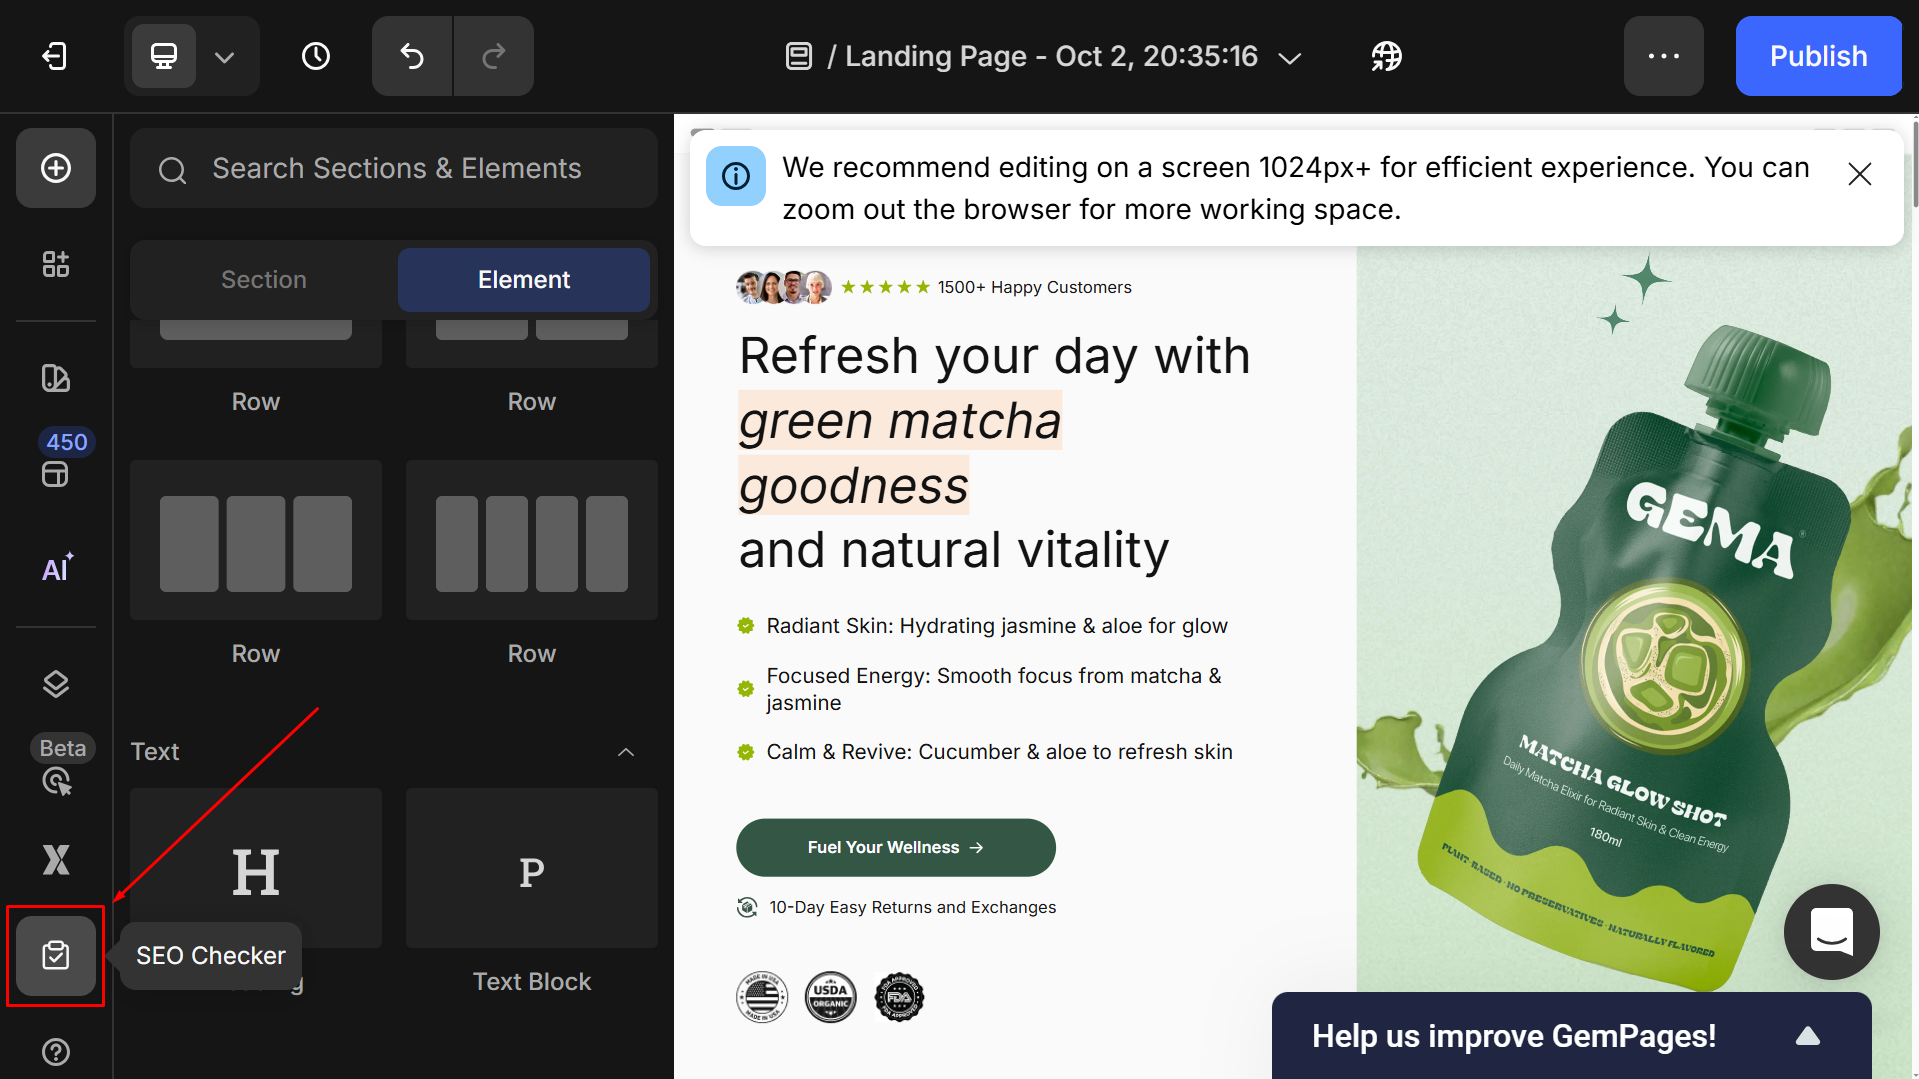Collapse the Text elements group
This screenshot has width=1919, height=1079.
tap(626, 752)
